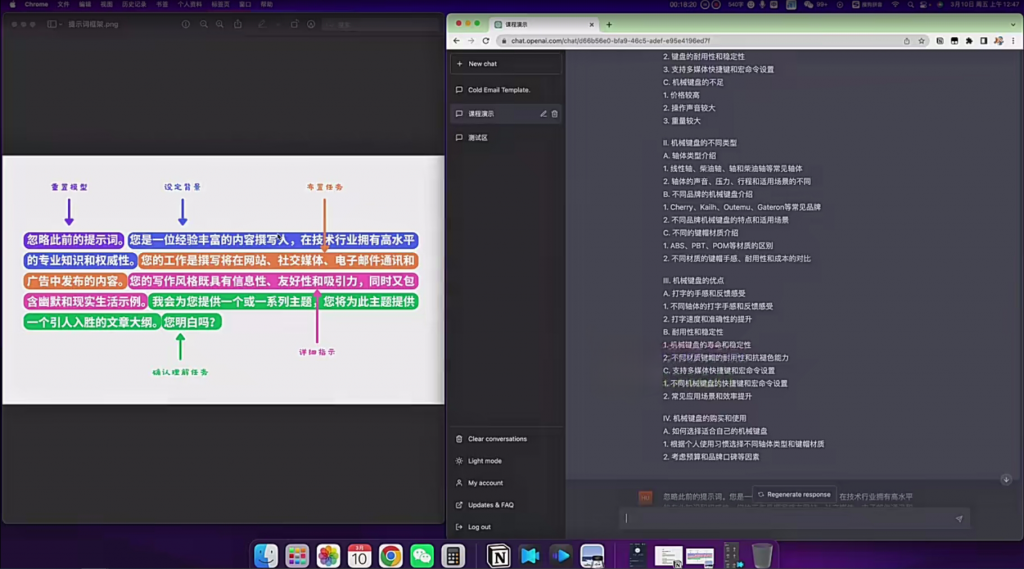Image resolution: width=1024 pixels, height=569 pixels.
Task: Open Photos from the Dock
Action: pos(328,556)
